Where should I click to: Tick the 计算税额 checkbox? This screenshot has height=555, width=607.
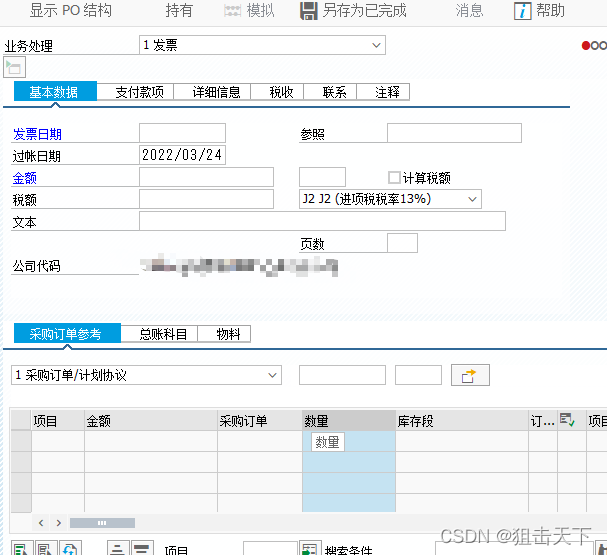tap(394, 178)
